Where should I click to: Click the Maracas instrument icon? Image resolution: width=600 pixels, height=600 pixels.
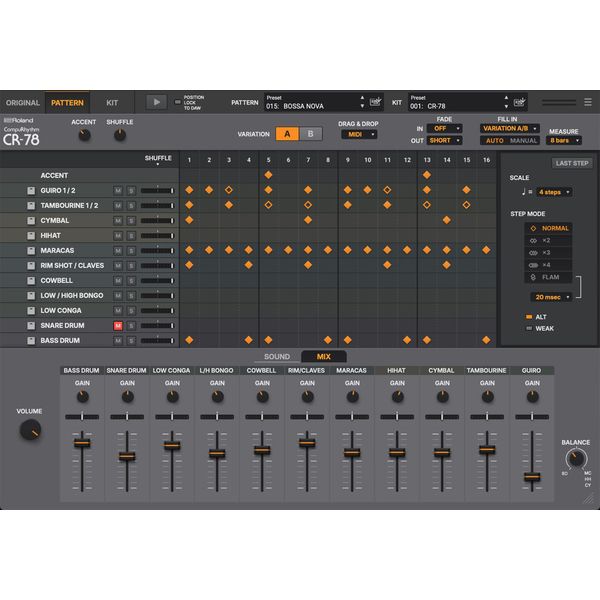click(x=31, y=251)
